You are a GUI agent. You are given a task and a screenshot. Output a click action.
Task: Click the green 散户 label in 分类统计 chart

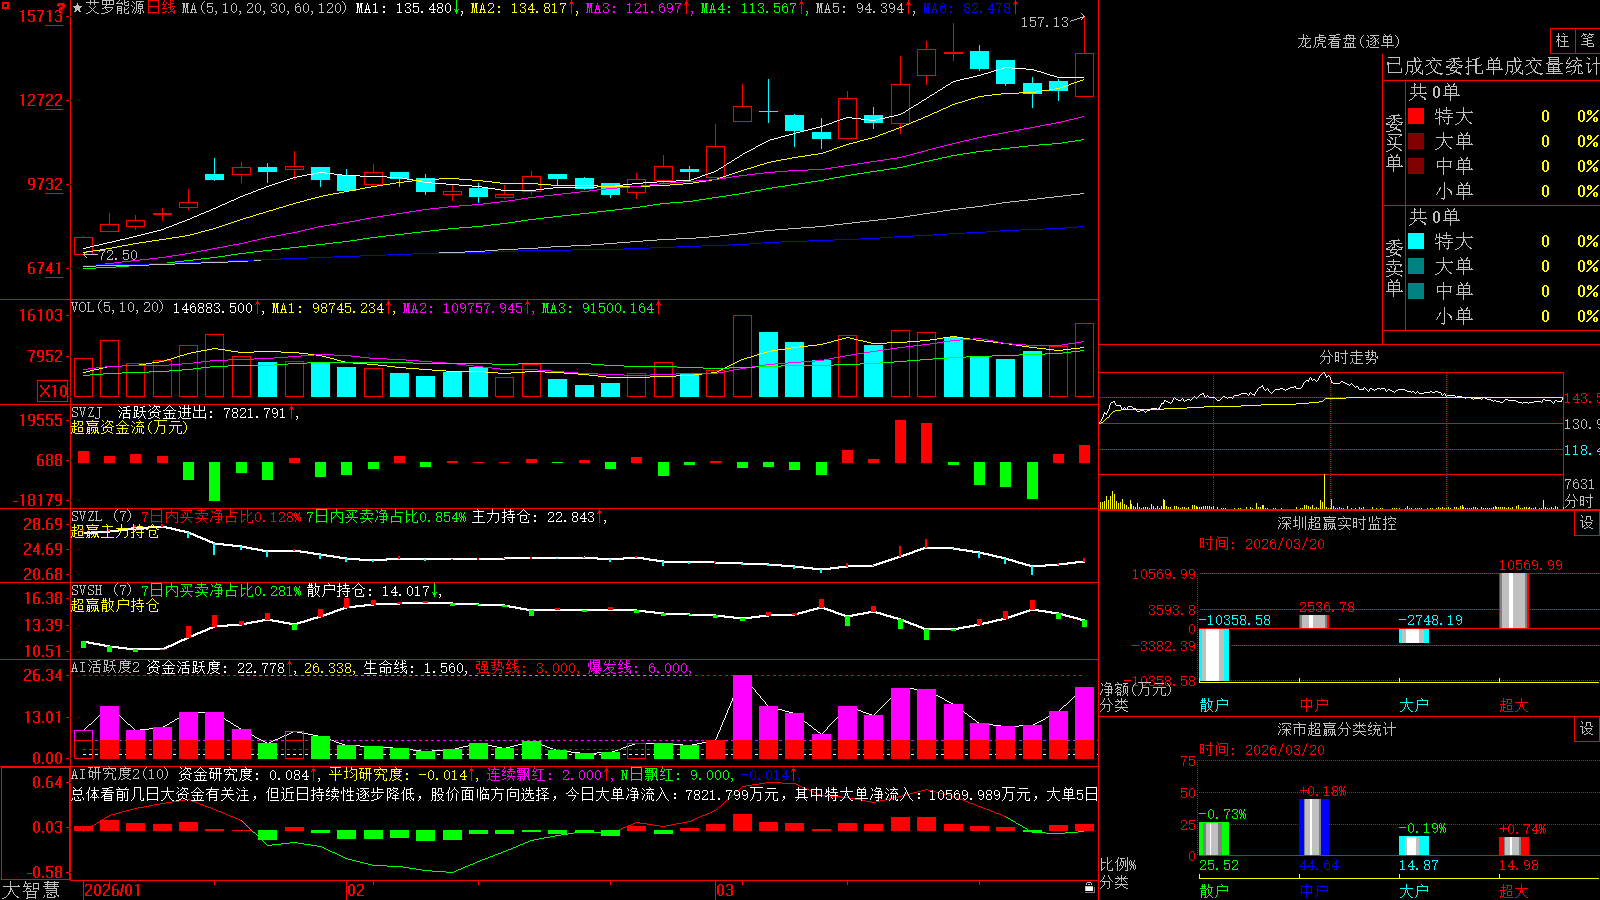(x=1214, y=890)
